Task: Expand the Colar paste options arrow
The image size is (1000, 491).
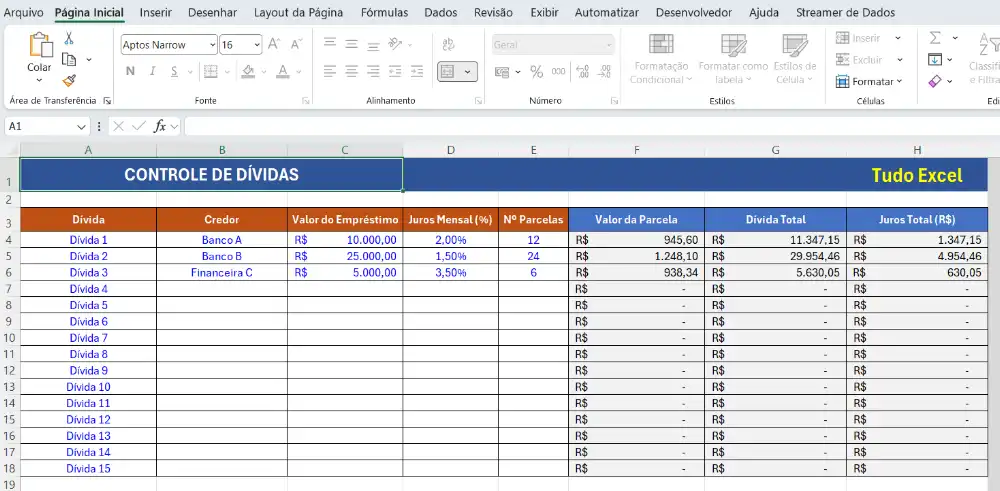Action: pos(40,80)
